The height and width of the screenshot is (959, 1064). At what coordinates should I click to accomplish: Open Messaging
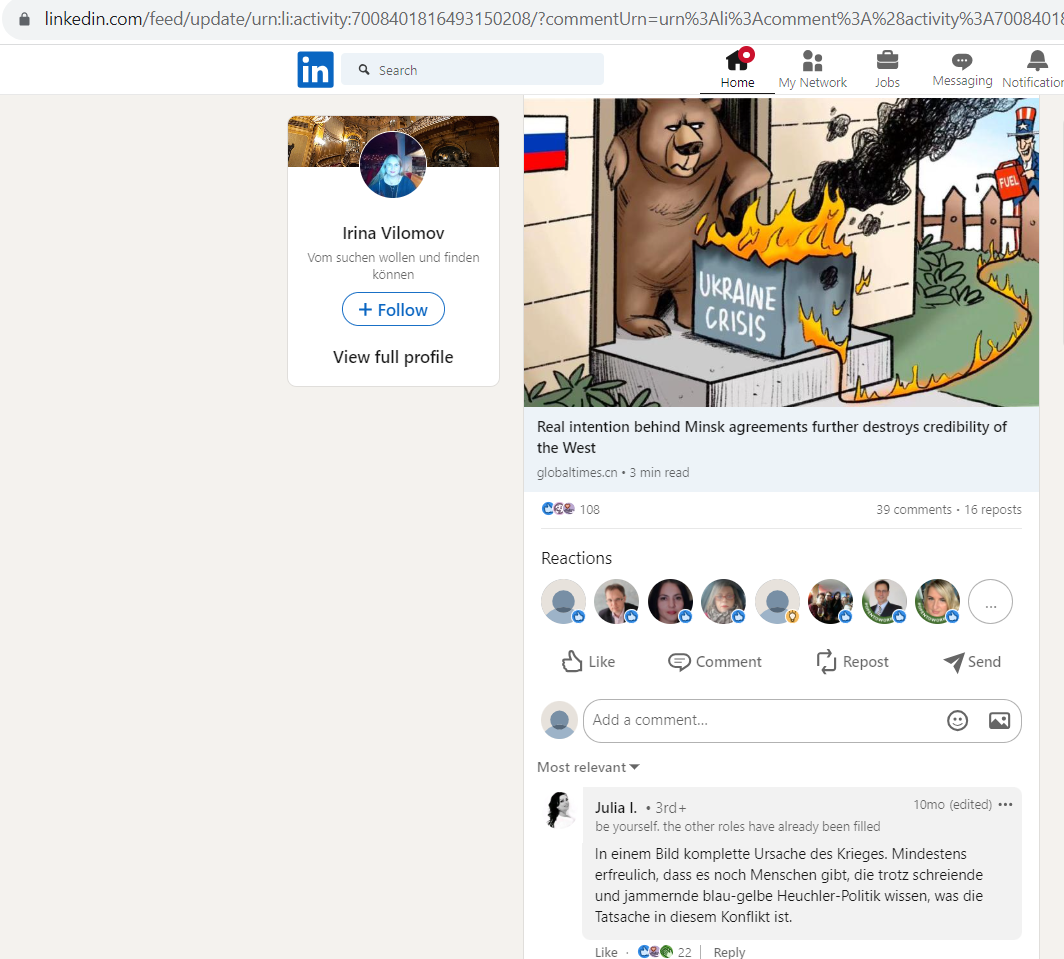pos(962,69)
